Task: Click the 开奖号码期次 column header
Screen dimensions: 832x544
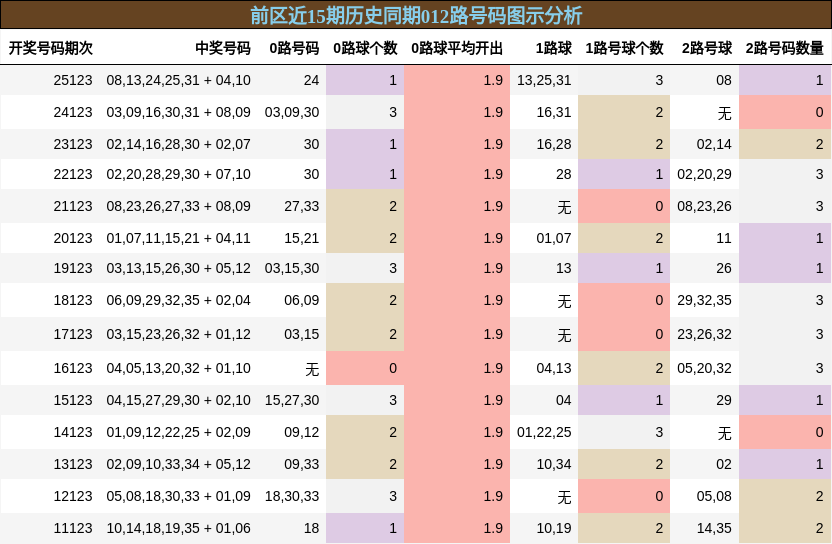Action: 50,48
